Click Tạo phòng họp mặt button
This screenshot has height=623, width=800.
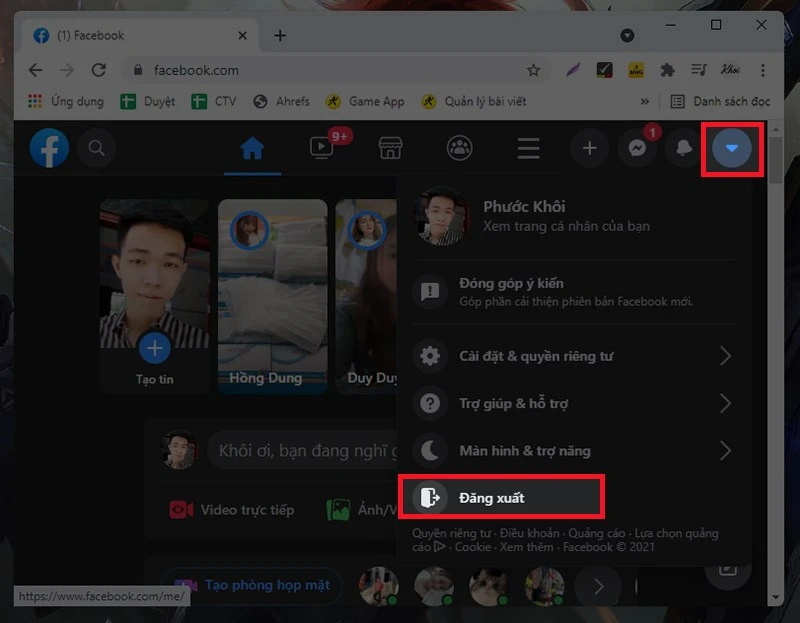click(x=256, y=585)
